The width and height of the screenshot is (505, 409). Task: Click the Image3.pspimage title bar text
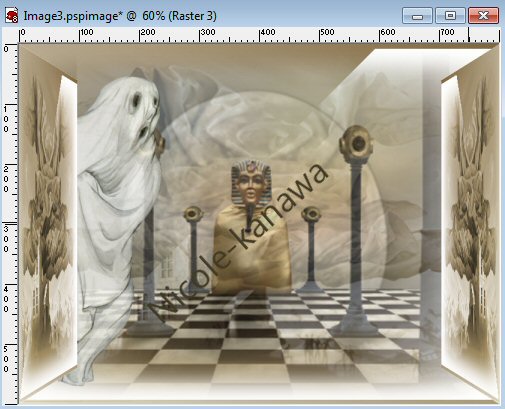pos(120,16)
